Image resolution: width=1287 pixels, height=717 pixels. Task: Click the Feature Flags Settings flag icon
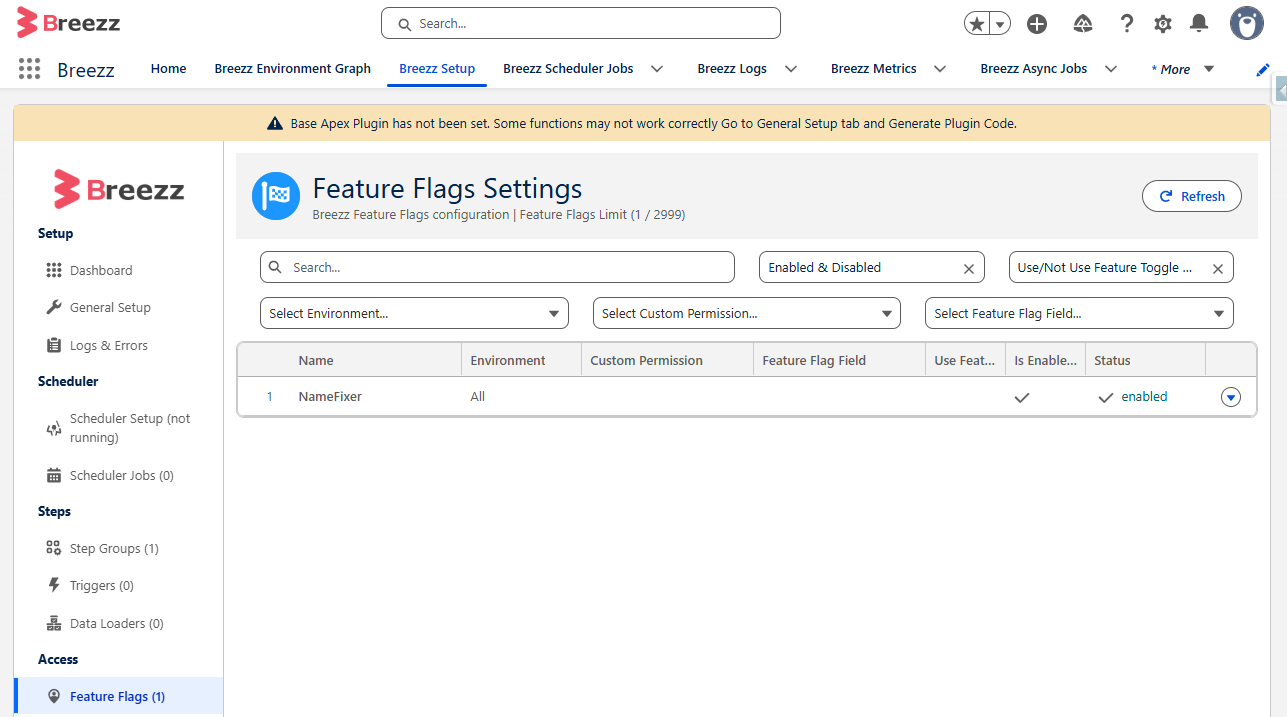[x=276, y=196]
